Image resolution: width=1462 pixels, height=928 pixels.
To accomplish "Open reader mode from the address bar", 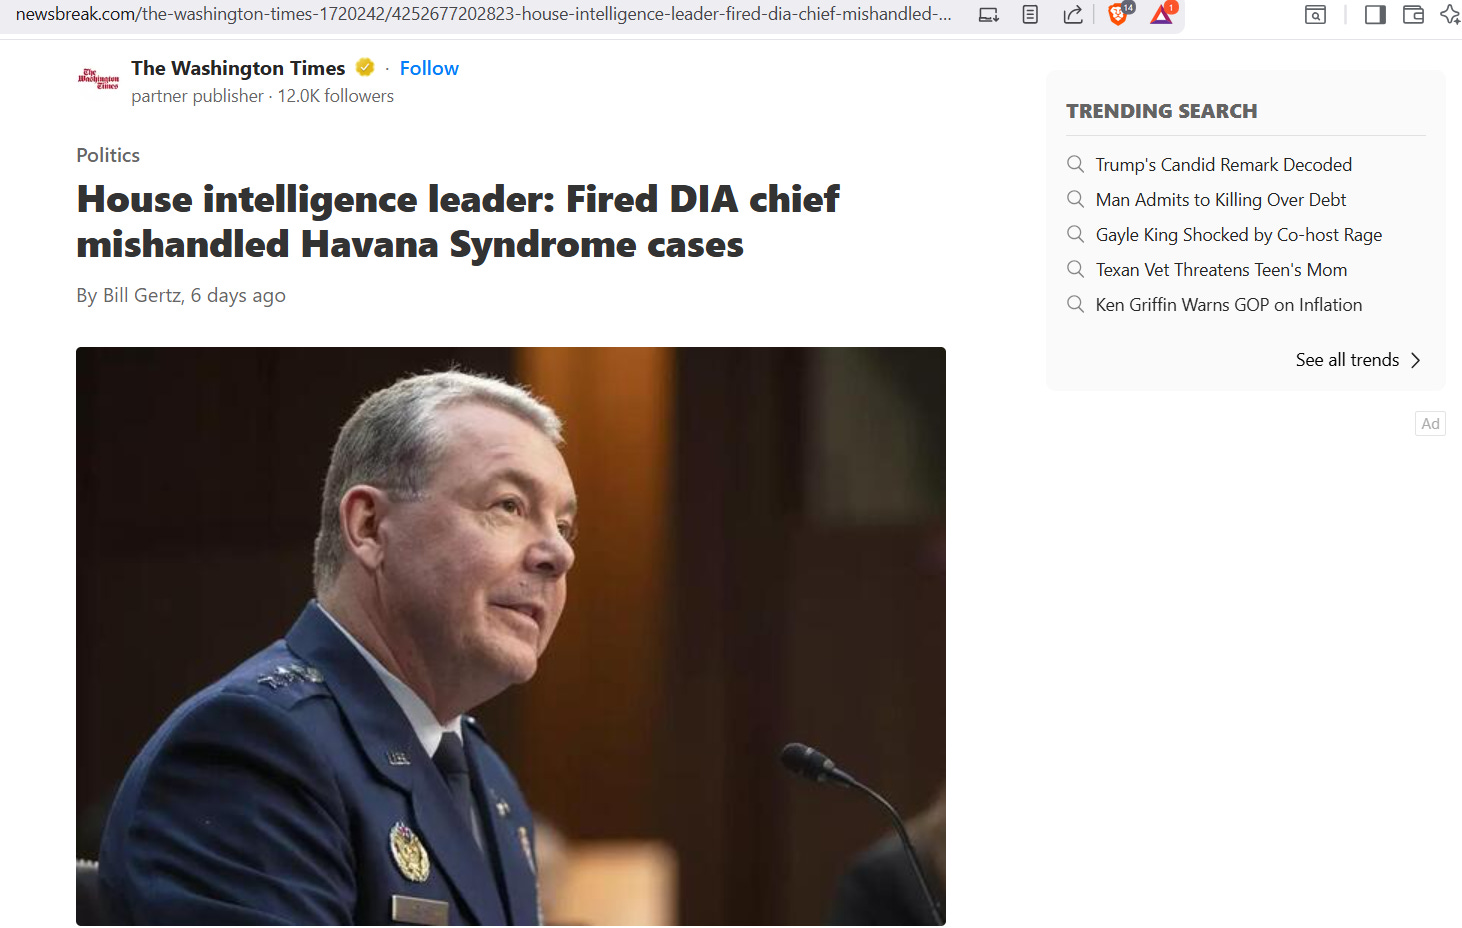I will (x=1030, y=15).
